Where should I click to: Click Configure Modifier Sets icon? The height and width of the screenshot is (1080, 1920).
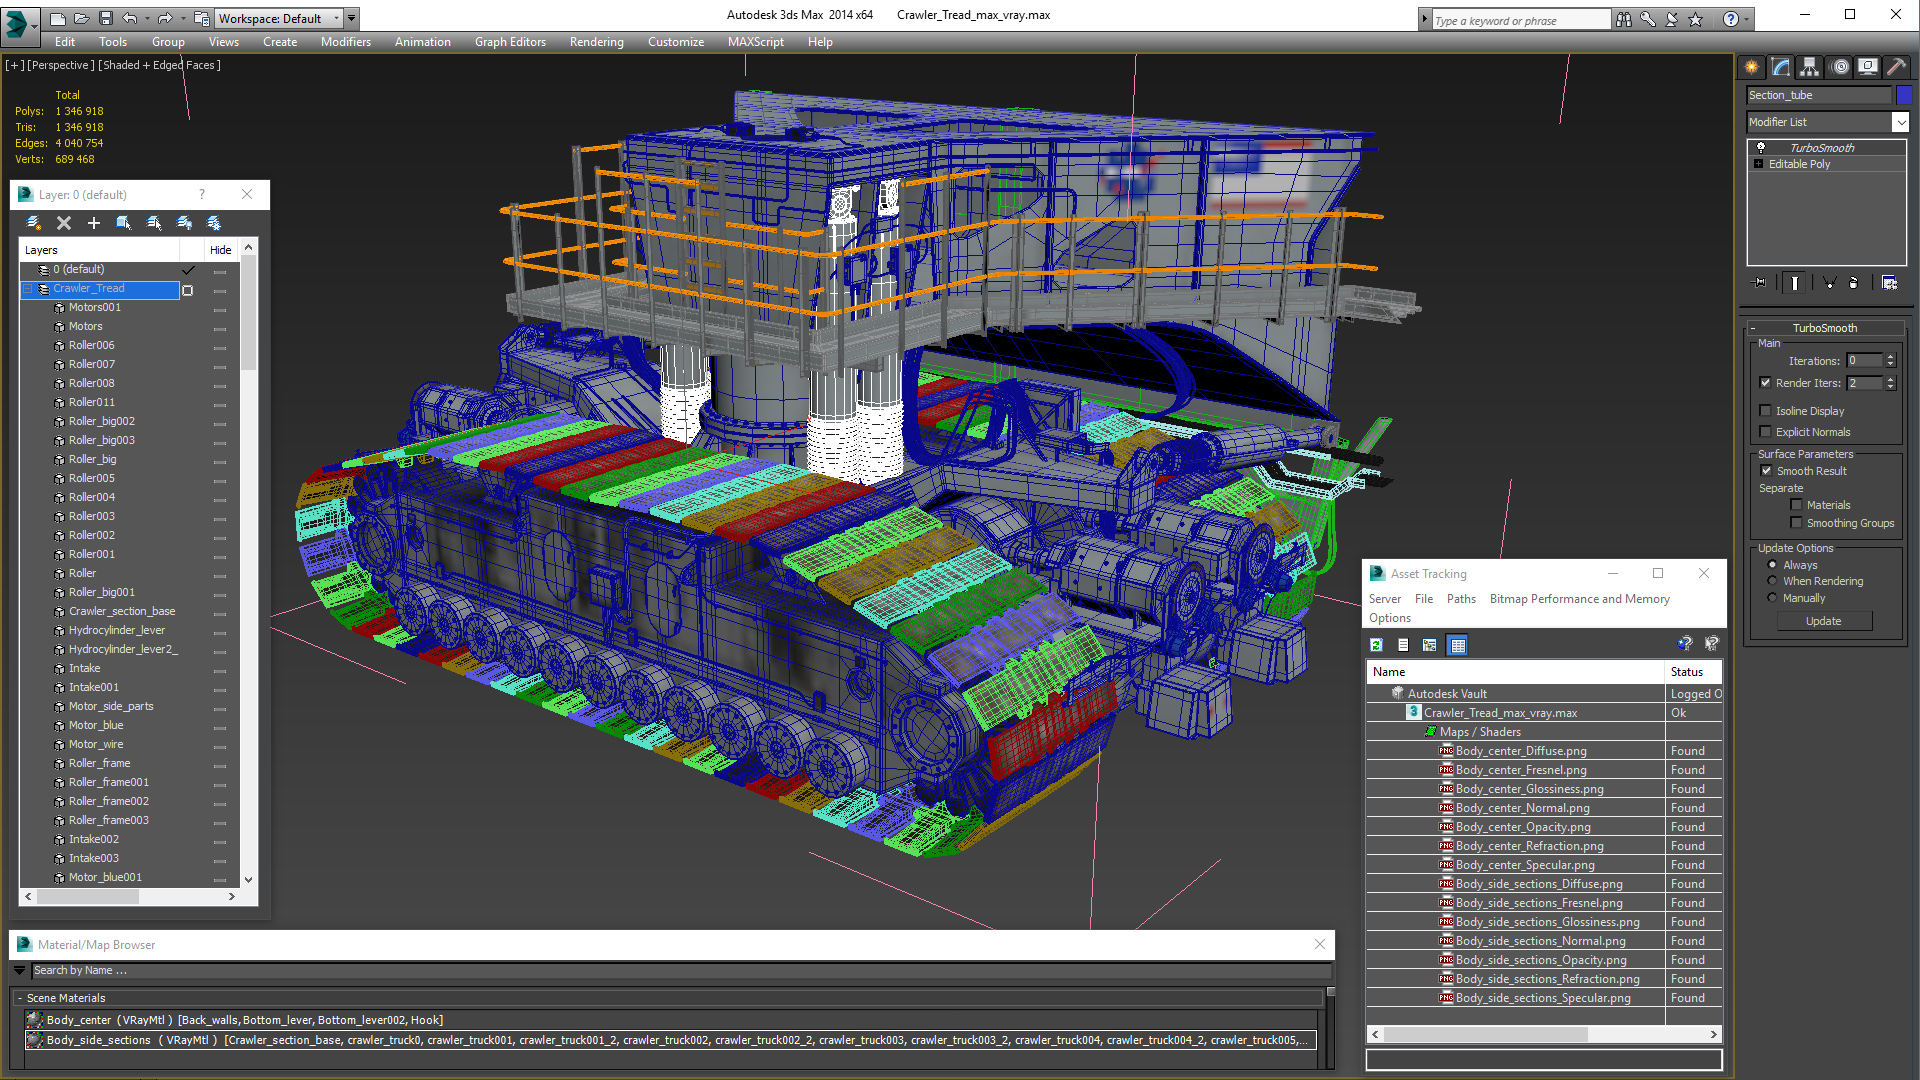[1889, 283]
